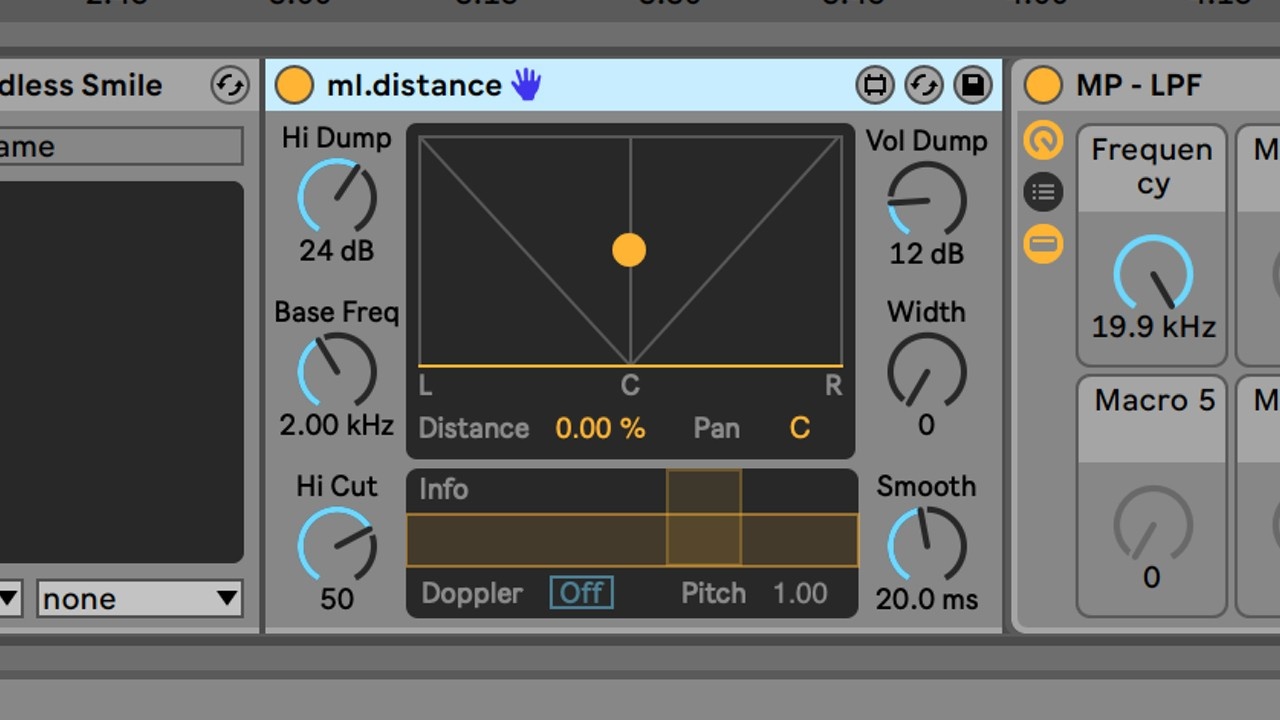Select the MP - LPF device title
This screenshot has height=720, width=1280.
[x=1139, y=85]
